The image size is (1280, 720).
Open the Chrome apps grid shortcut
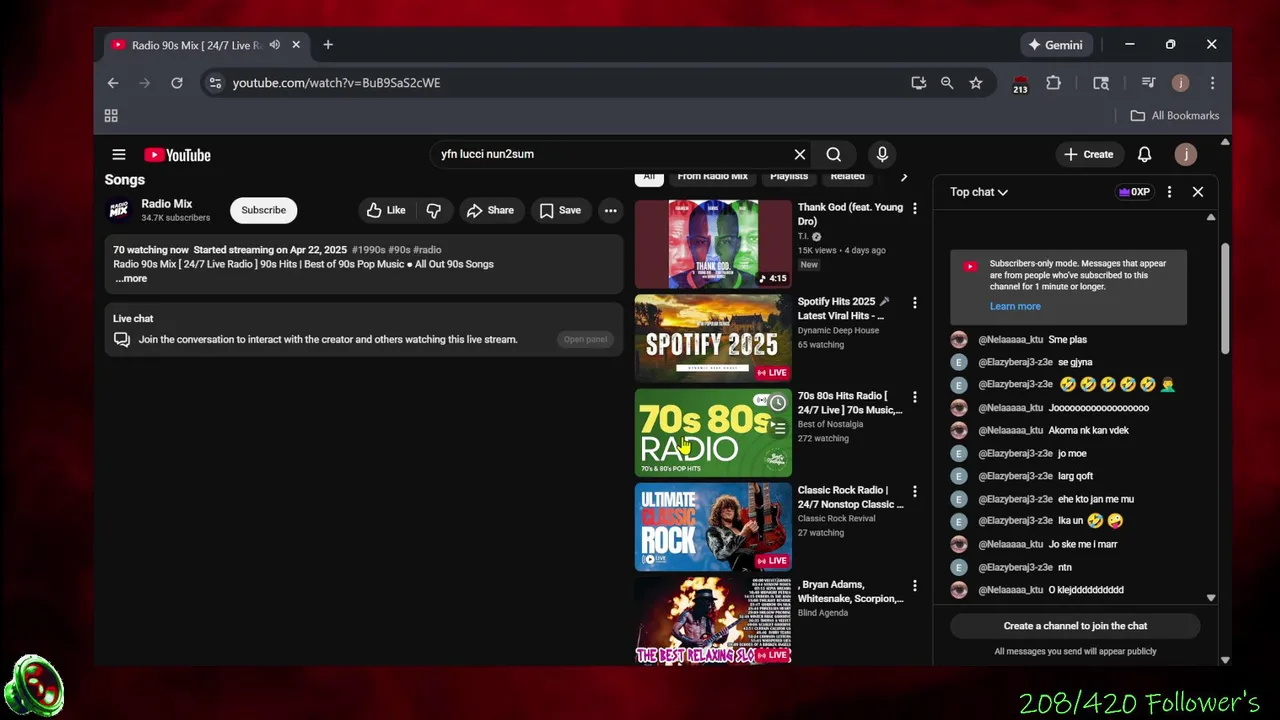click(x=111, y=116)
